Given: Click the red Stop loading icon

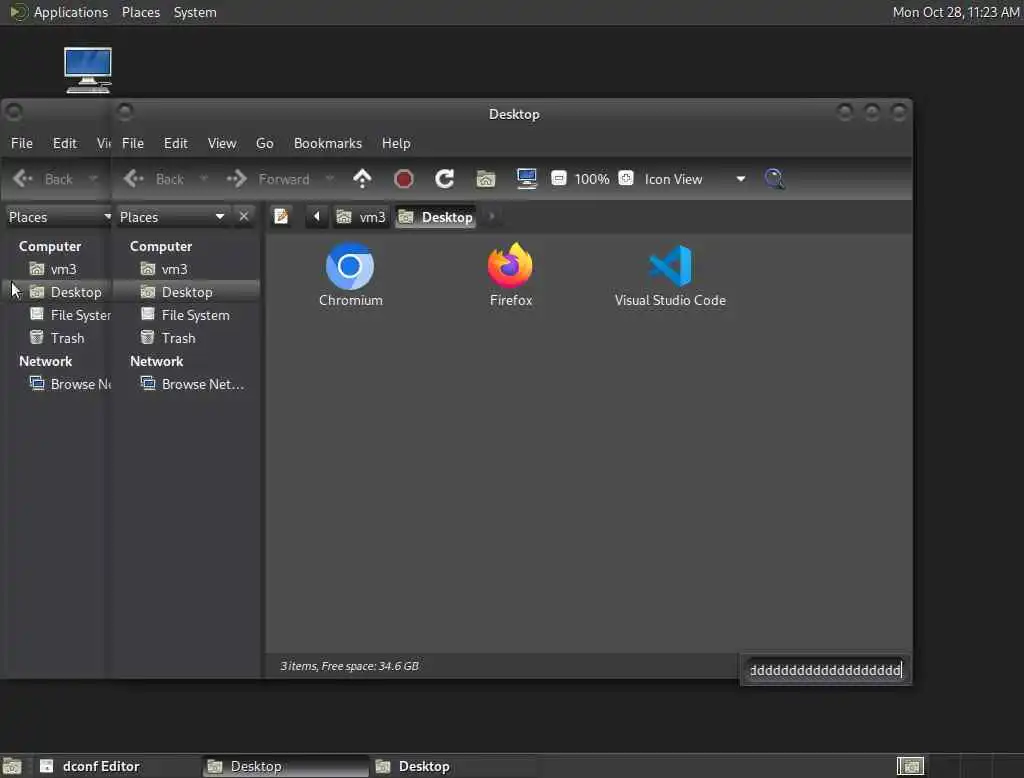Looking at the screenshot, I should (x=404, y=178).
